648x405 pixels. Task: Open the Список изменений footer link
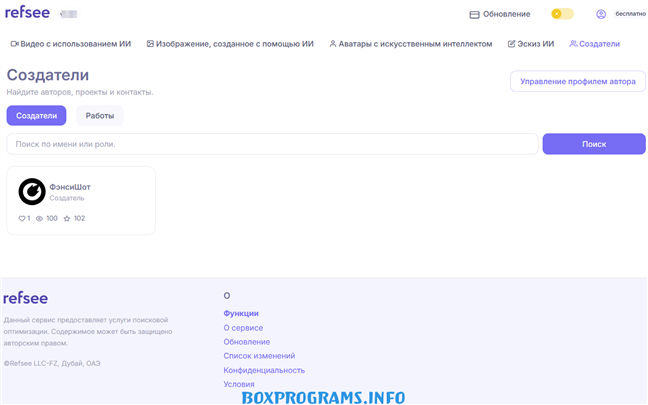259,356
